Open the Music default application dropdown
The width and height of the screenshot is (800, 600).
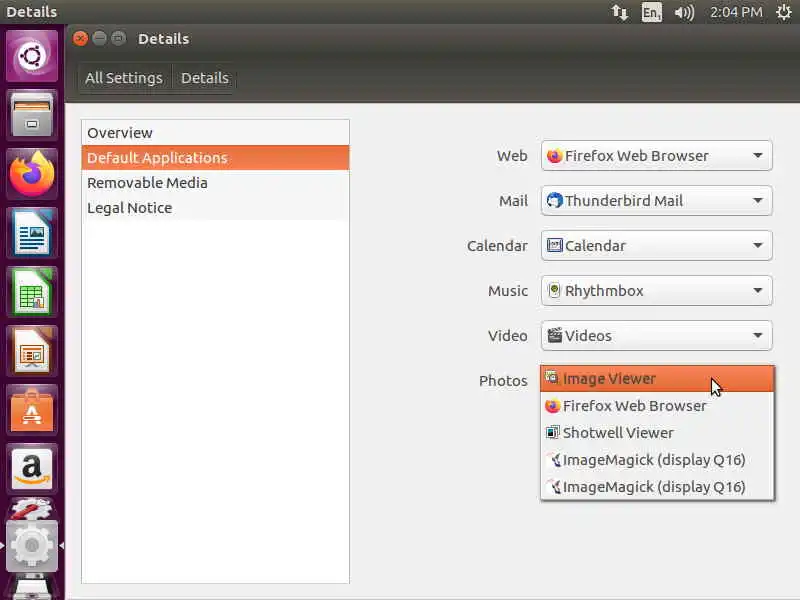click(x=657, y=290)
